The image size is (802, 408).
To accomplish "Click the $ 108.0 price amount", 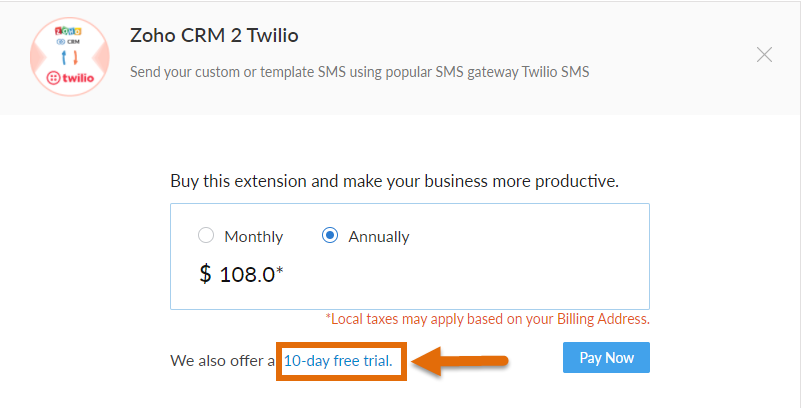I will [237, 275].
